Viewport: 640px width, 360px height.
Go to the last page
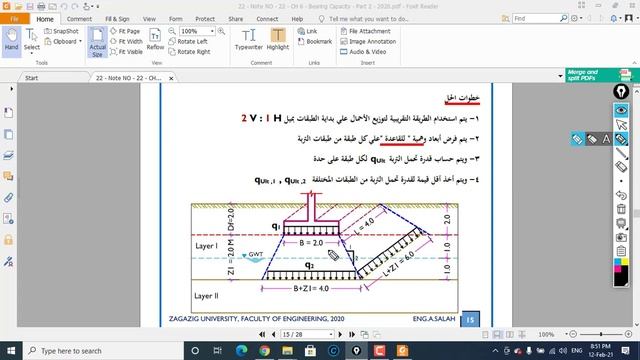click(352, 334)
